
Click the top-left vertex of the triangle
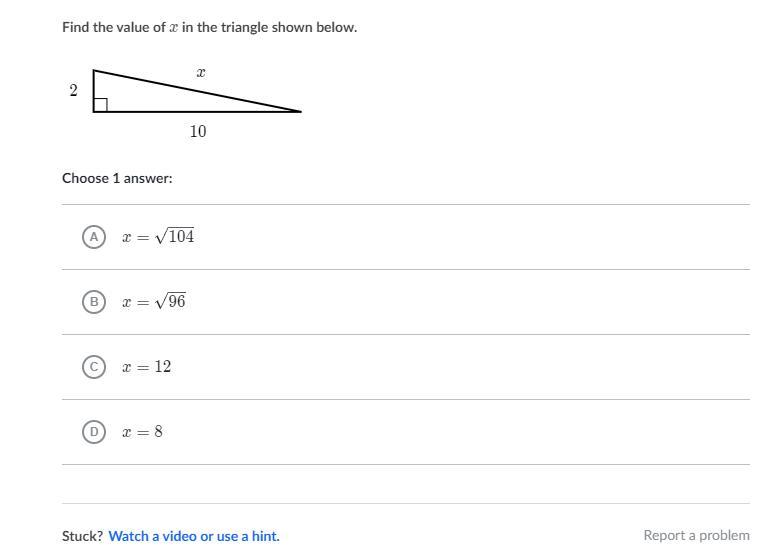coord(94,71)
